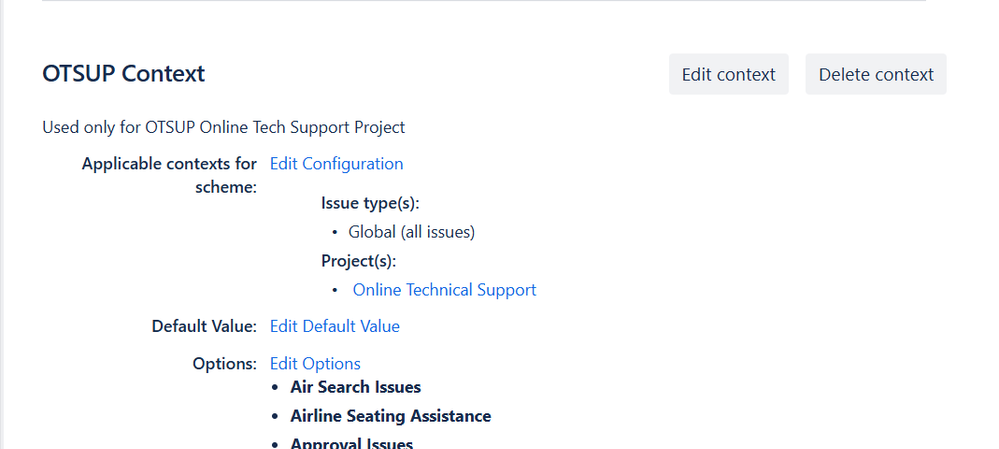The height and width of the screenshot is (449, 999).
Task: Open the Edit Configuration link
Action: coord(336,164)
